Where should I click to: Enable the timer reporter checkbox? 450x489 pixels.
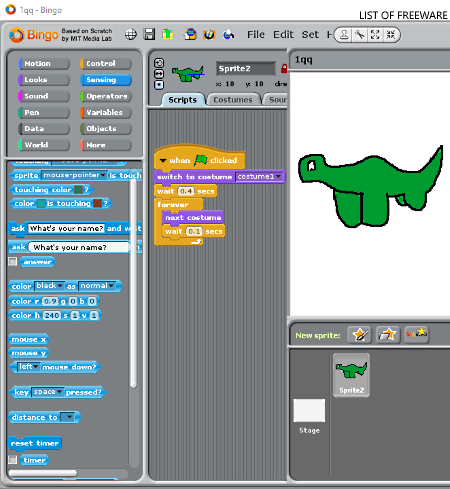[13, 460]
